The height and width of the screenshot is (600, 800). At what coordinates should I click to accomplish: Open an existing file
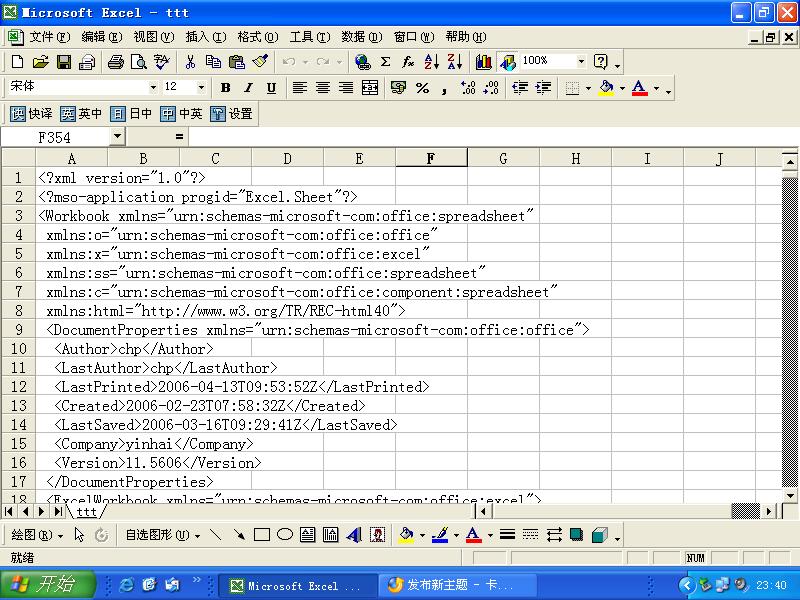point(40,62)
